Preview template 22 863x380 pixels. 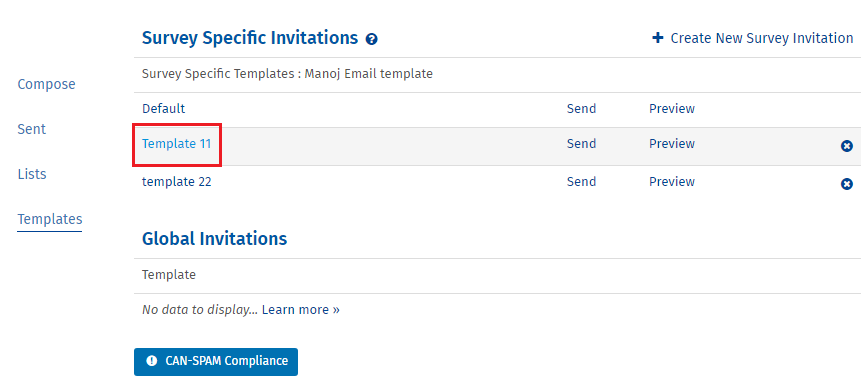coord(671,182)
